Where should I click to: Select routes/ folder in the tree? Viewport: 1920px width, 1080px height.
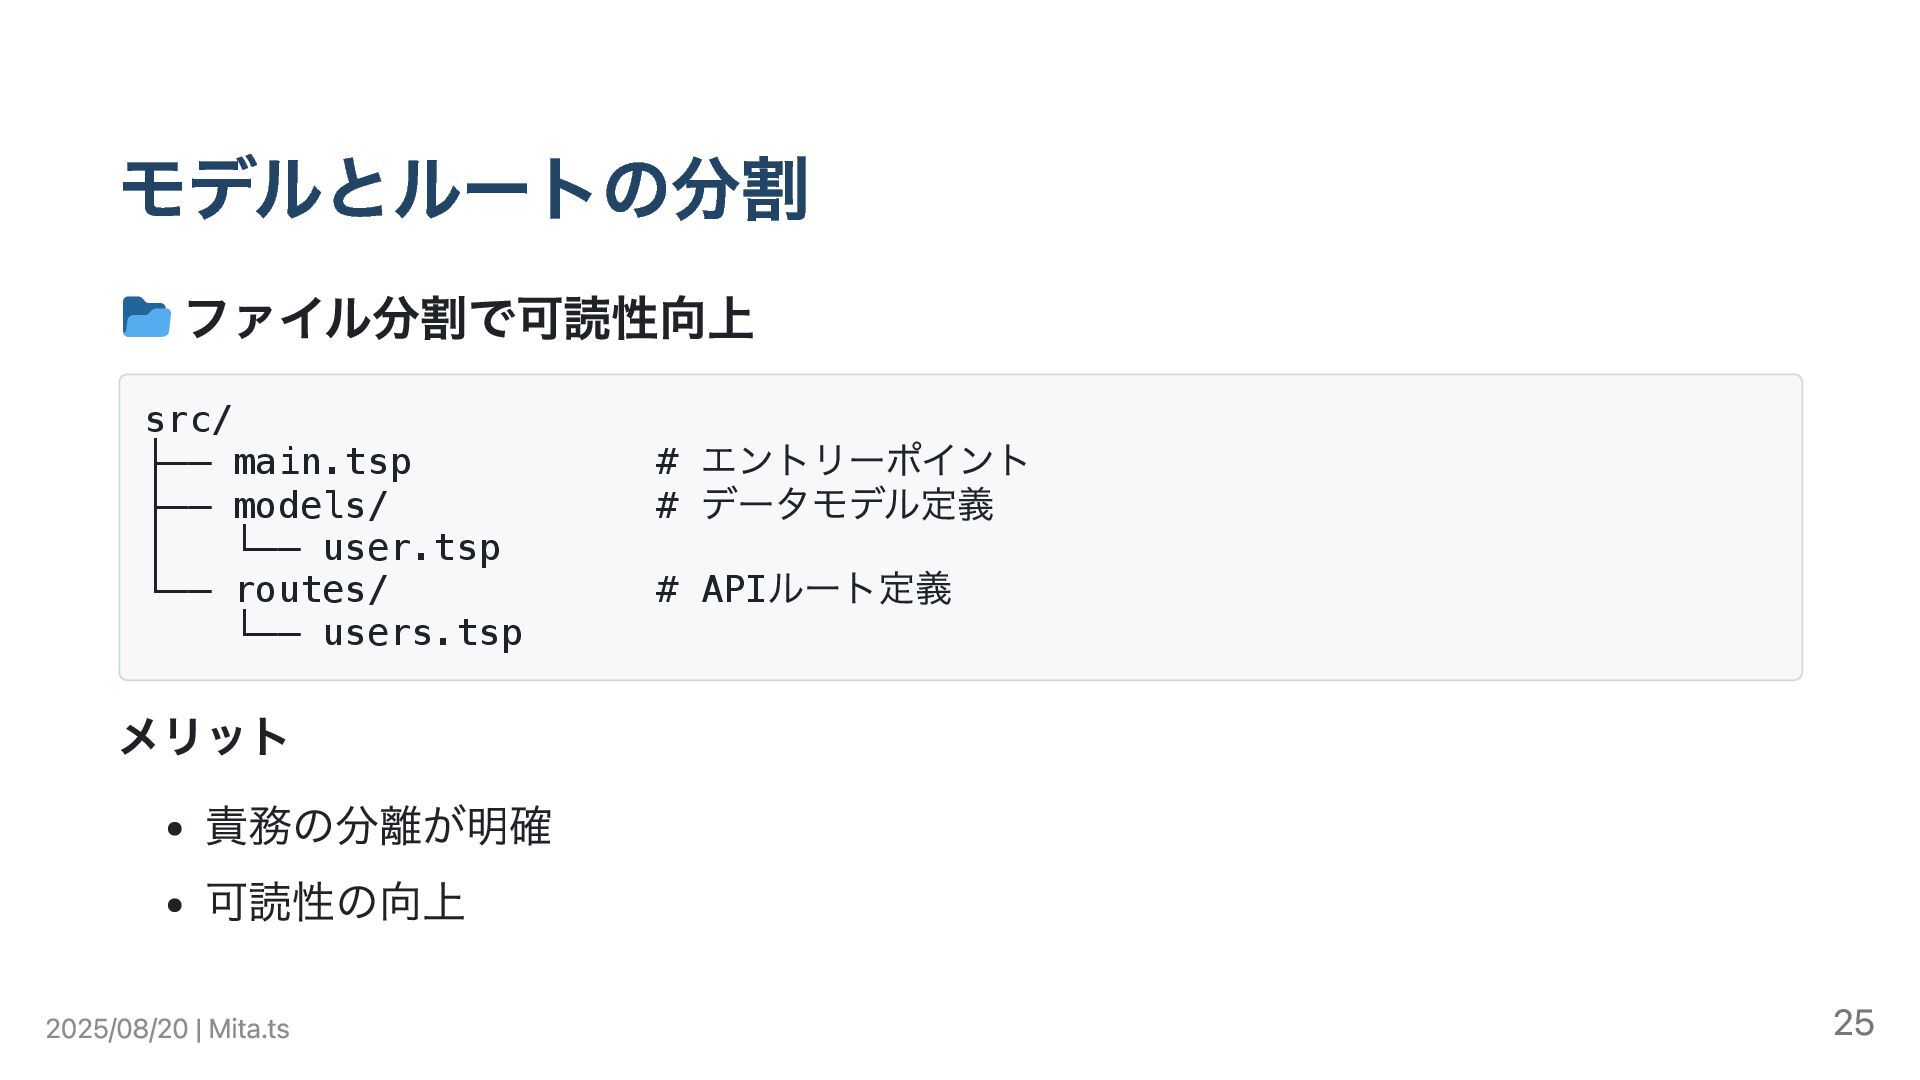click(x=310, y=590)
